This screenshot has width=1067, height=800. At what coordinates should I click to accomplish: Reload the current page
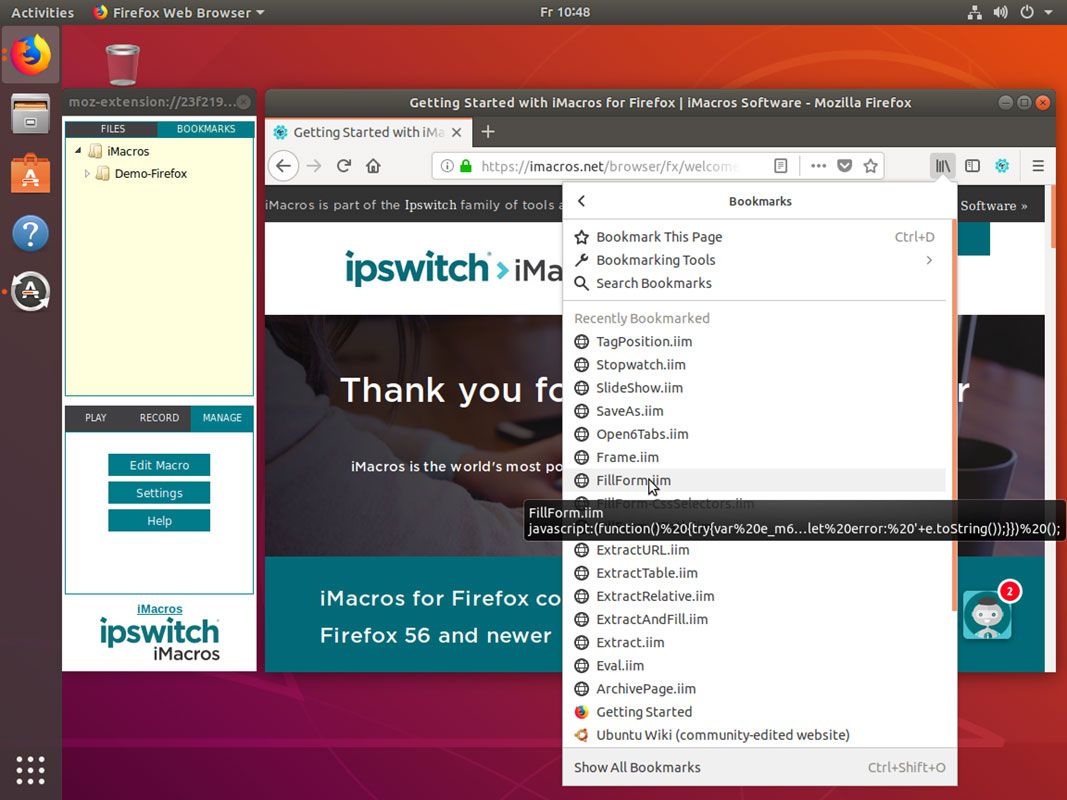345,166
